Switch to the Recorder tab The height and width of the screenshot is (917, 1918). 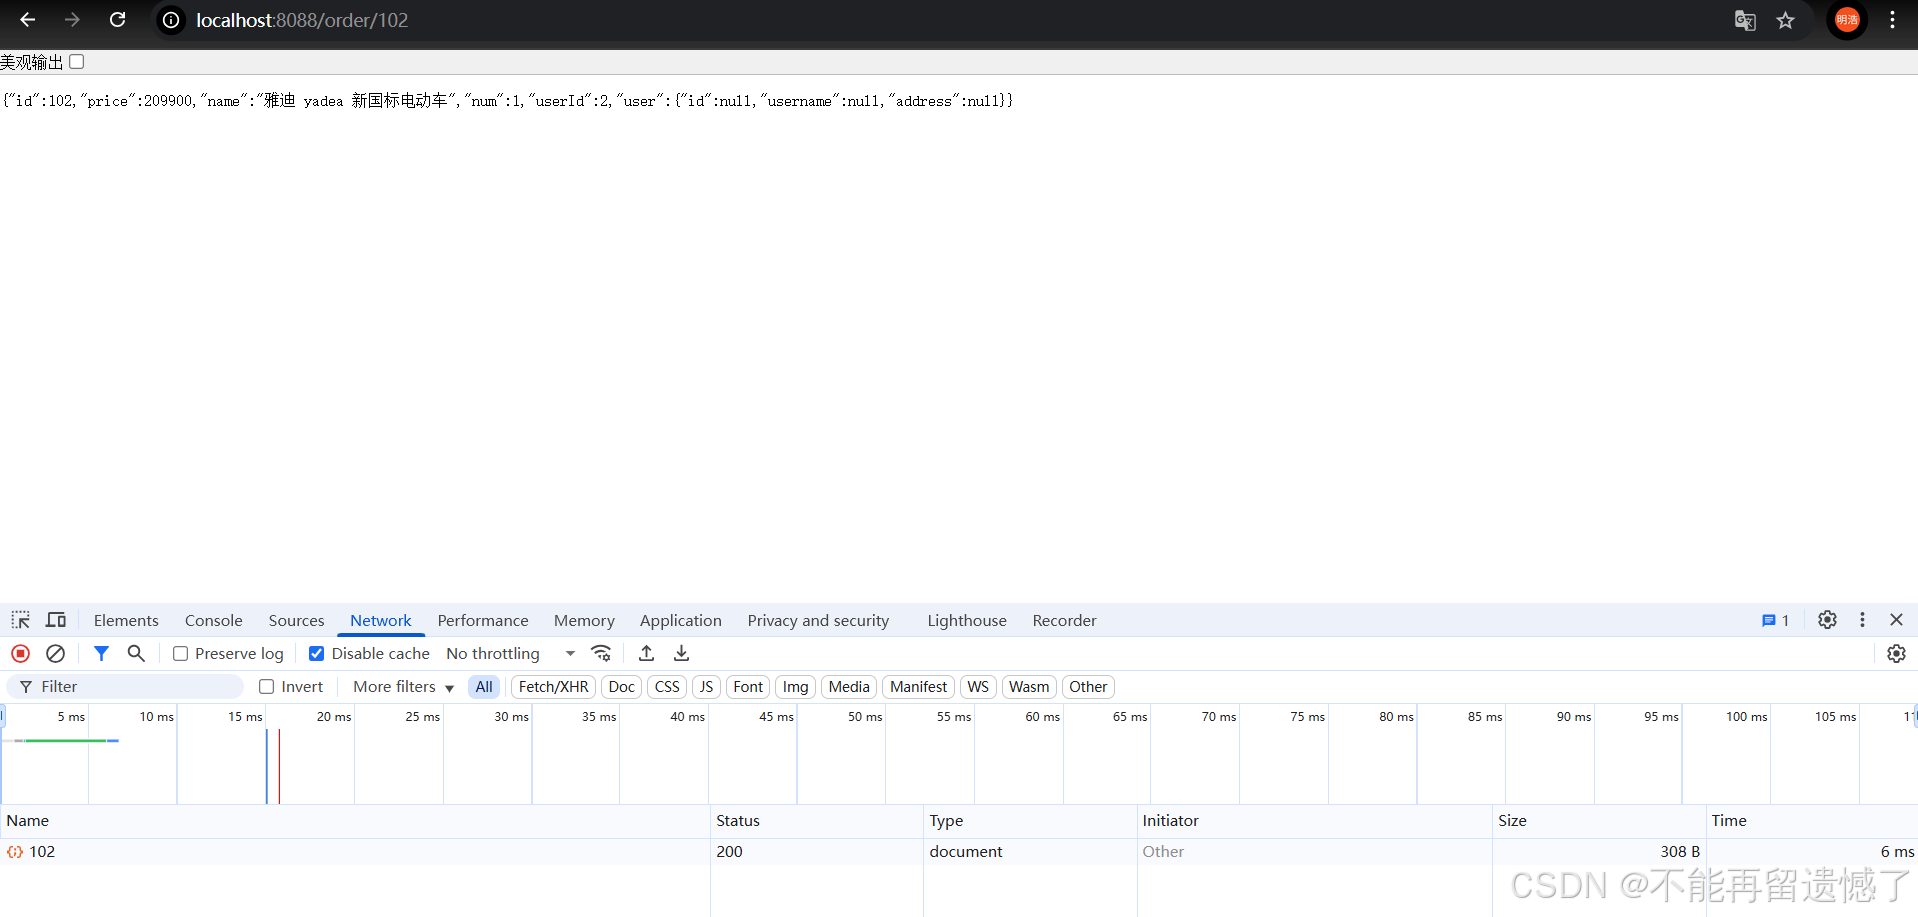click(x=1065, y=620)
